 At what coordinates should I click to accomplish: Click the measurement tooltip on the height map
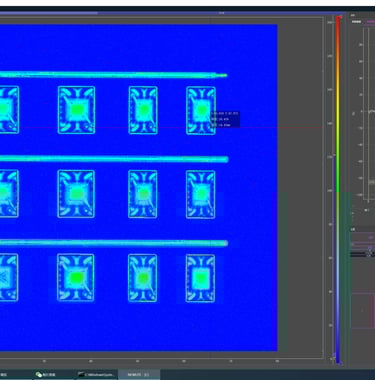(225, 119)
